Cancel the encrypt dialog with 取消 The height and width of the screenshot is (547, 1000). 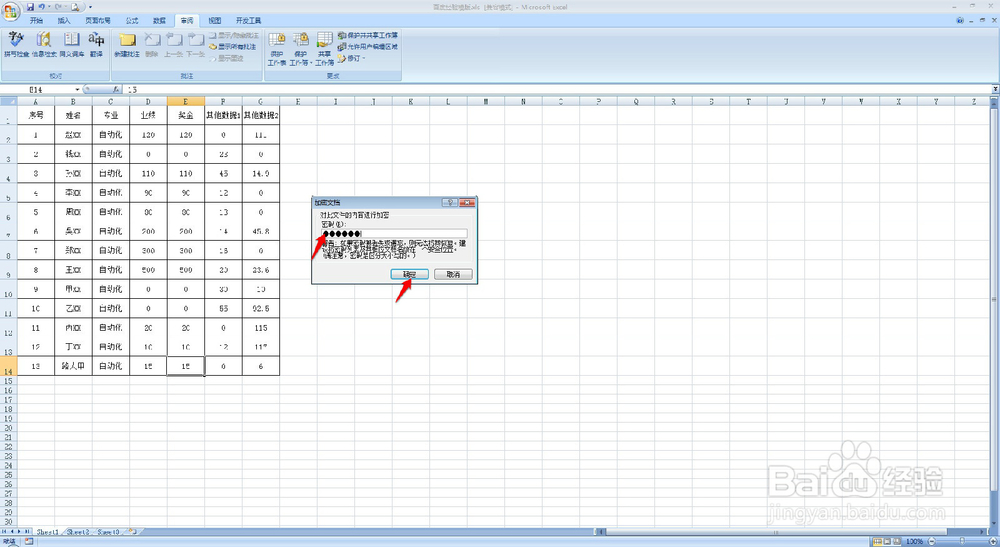[453, 274]
